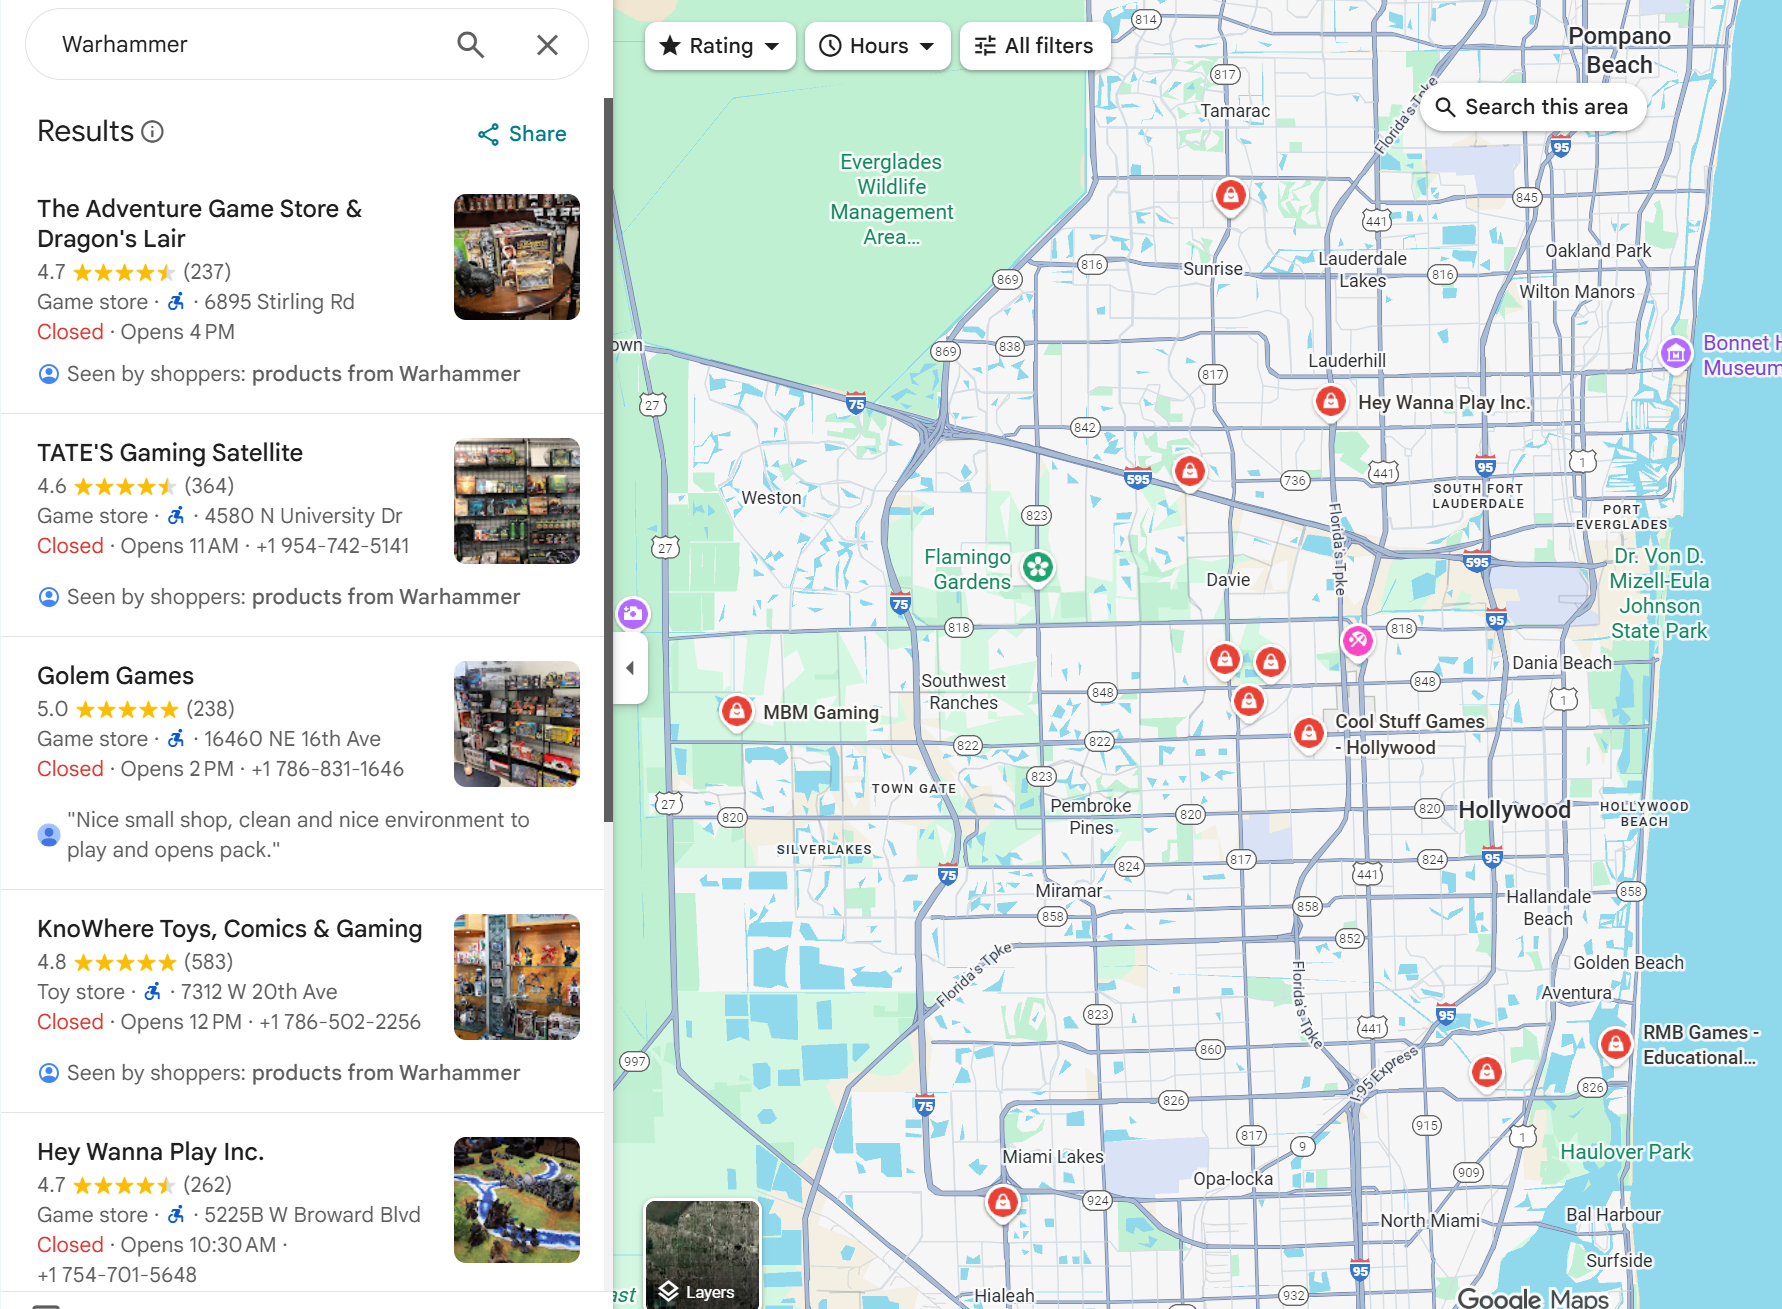View Hey Wanna Play photo thumbnail
Image resolution: width=1782 pixels, height=1309 pixels.
pyautogui.click(x=517, y=1200)
